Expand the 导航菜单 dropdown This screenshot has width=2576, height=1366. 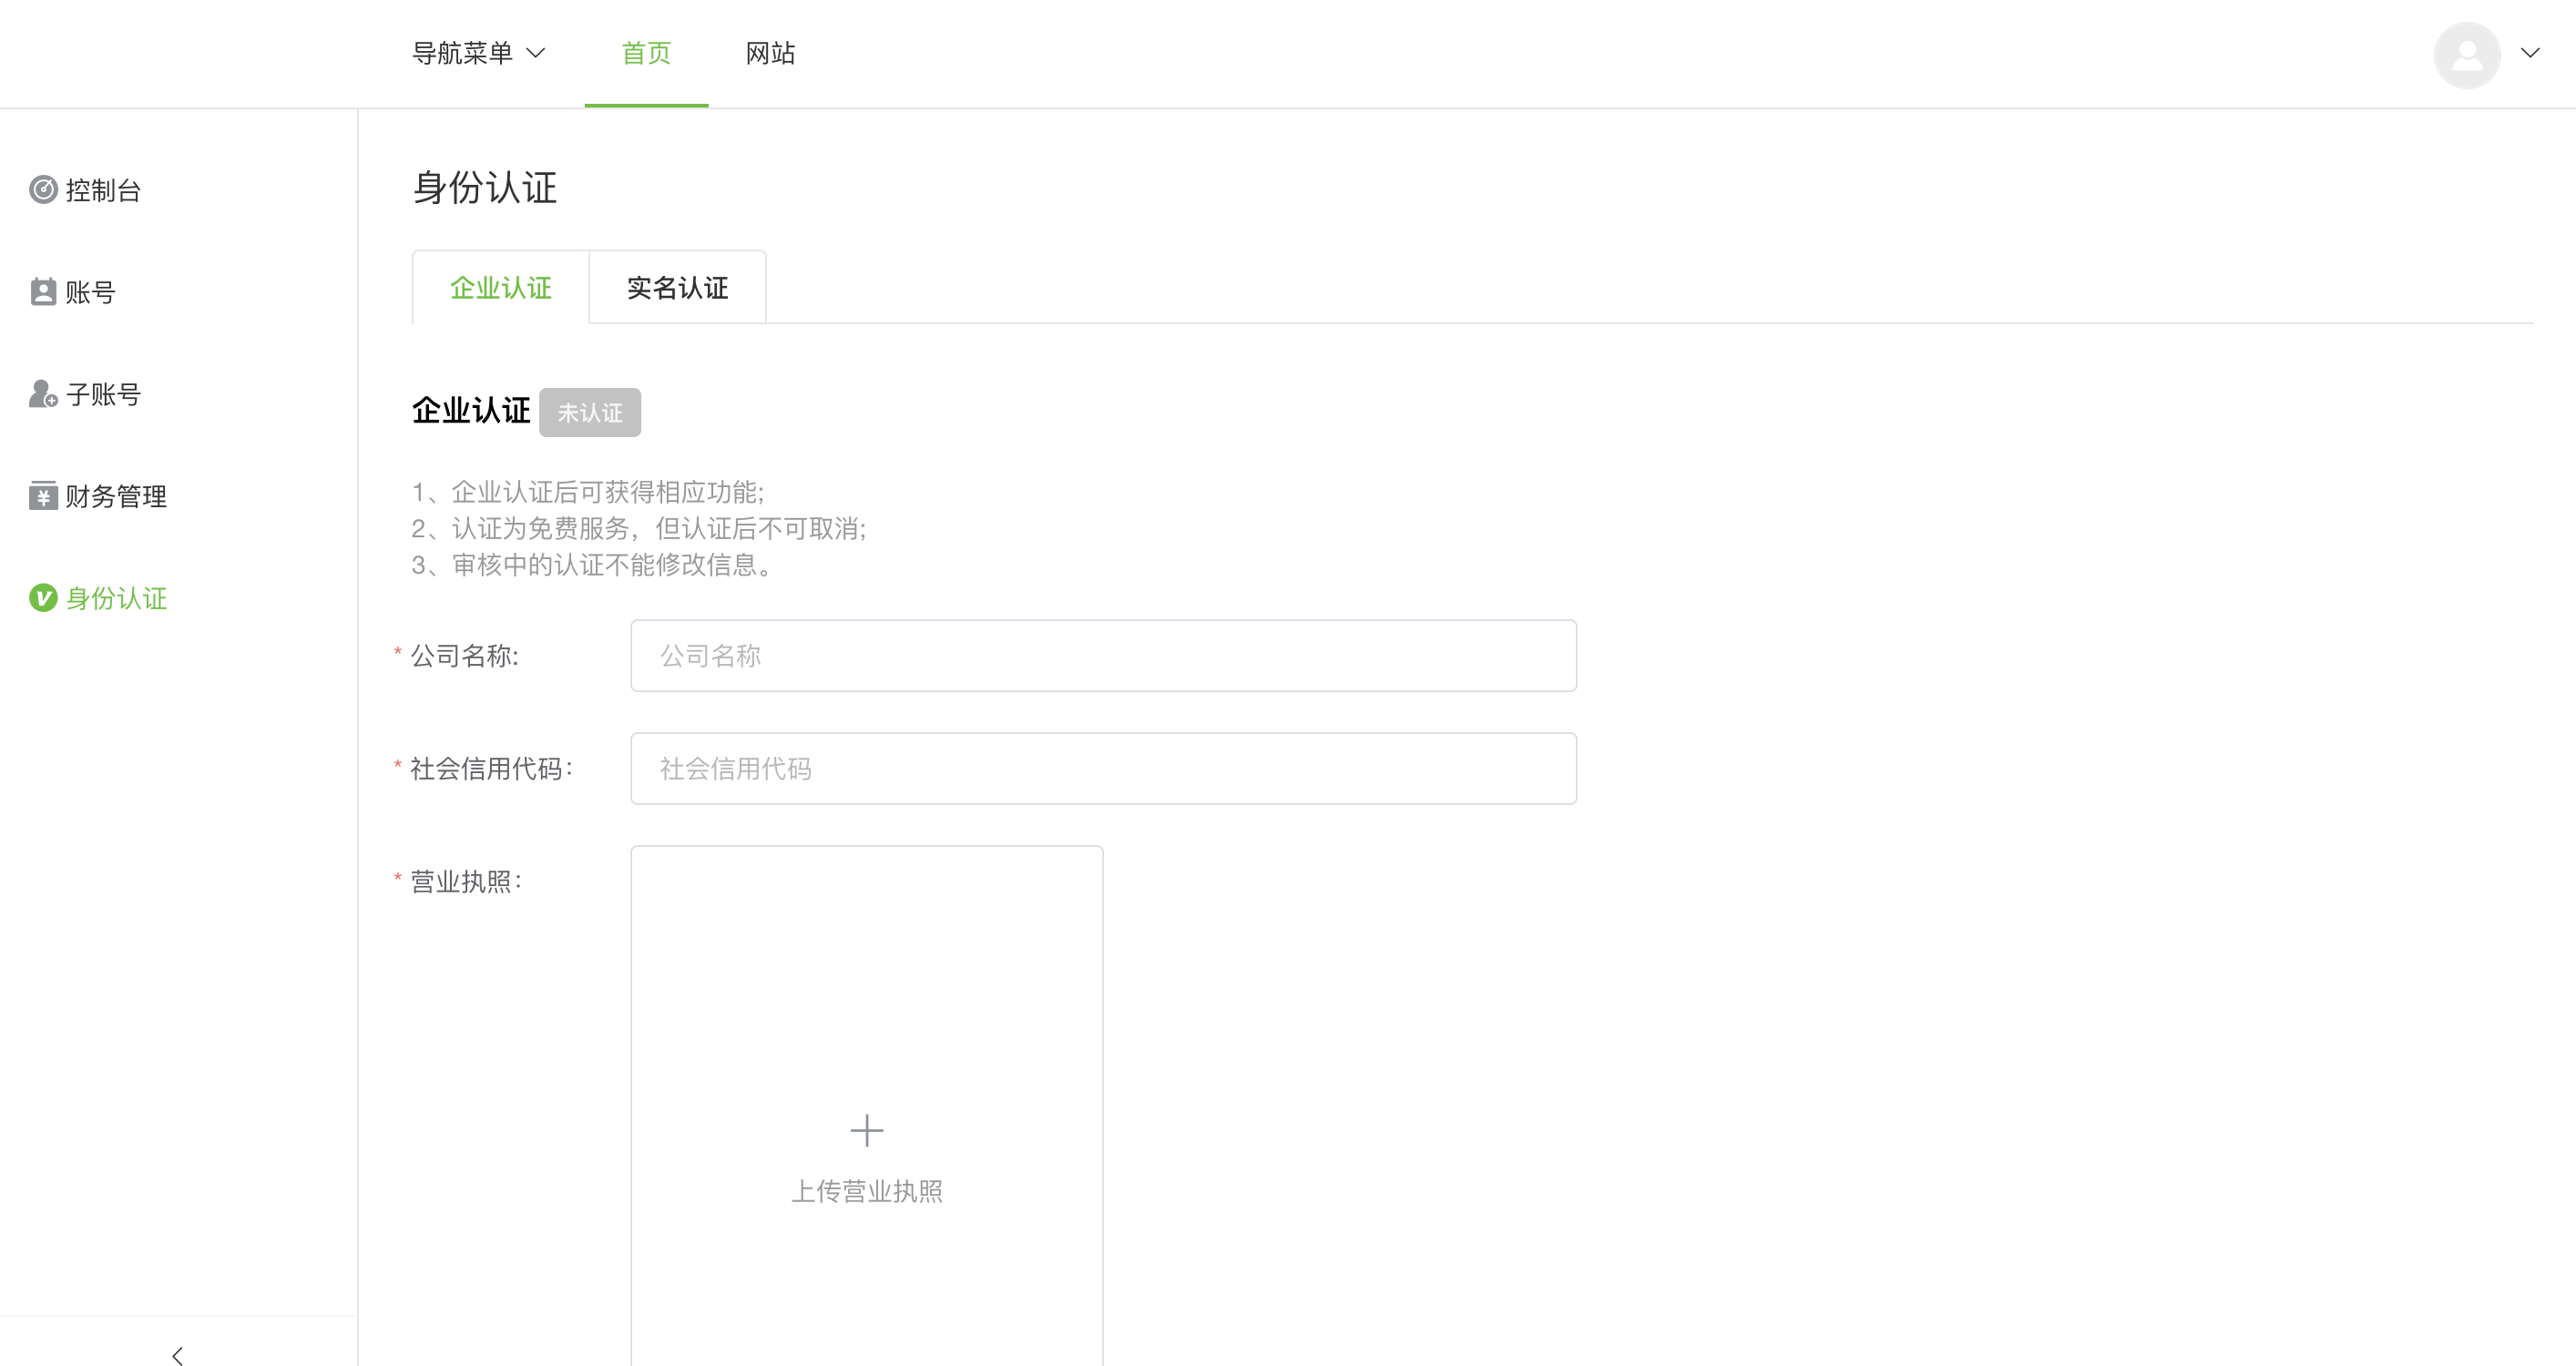[x=479, y=53]
